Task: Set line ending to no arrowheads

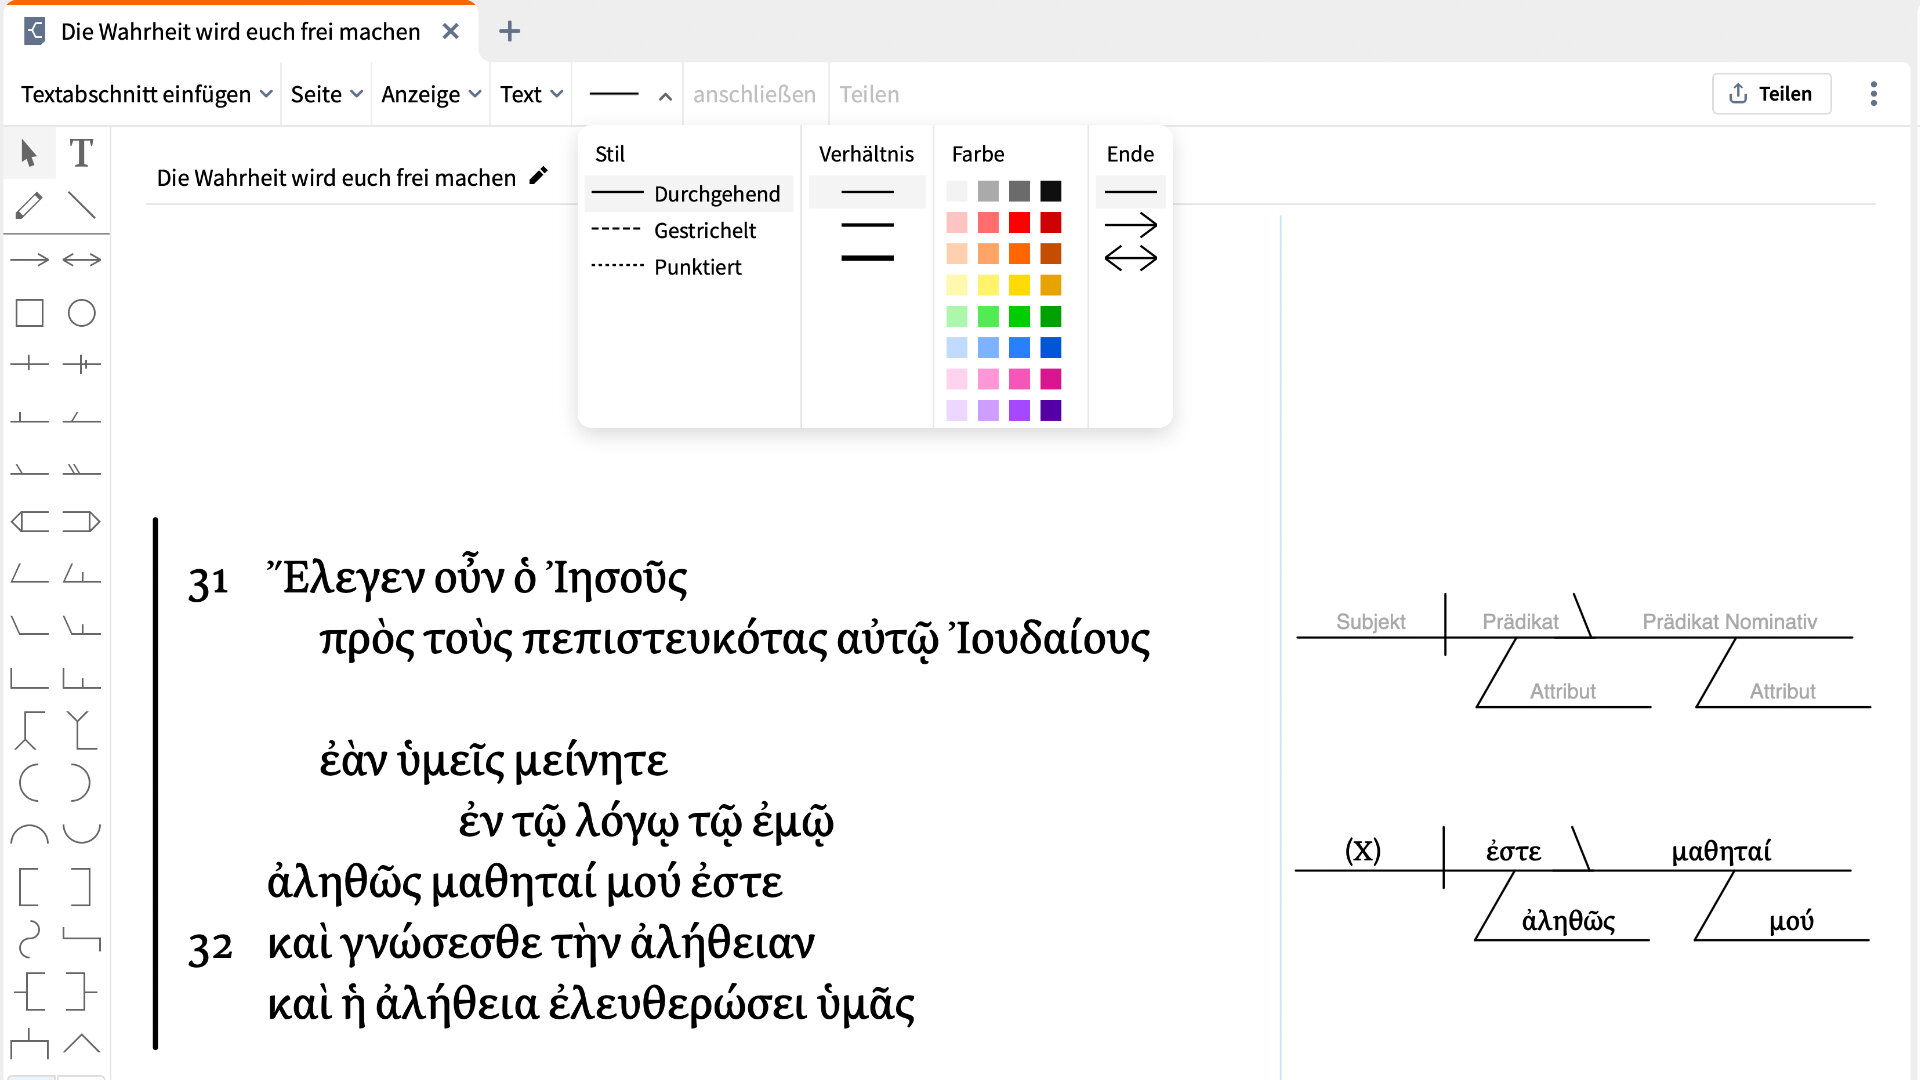Action: [x=1130, y=192]
